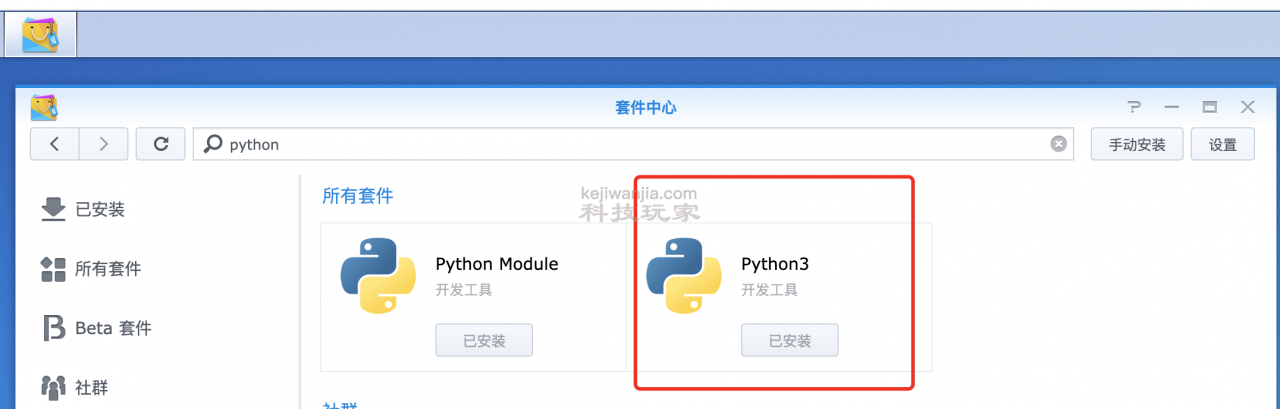This screenshot has height=409, width=1280.
Task: Click the 所有套件 section heading
Action: point(358,195)
